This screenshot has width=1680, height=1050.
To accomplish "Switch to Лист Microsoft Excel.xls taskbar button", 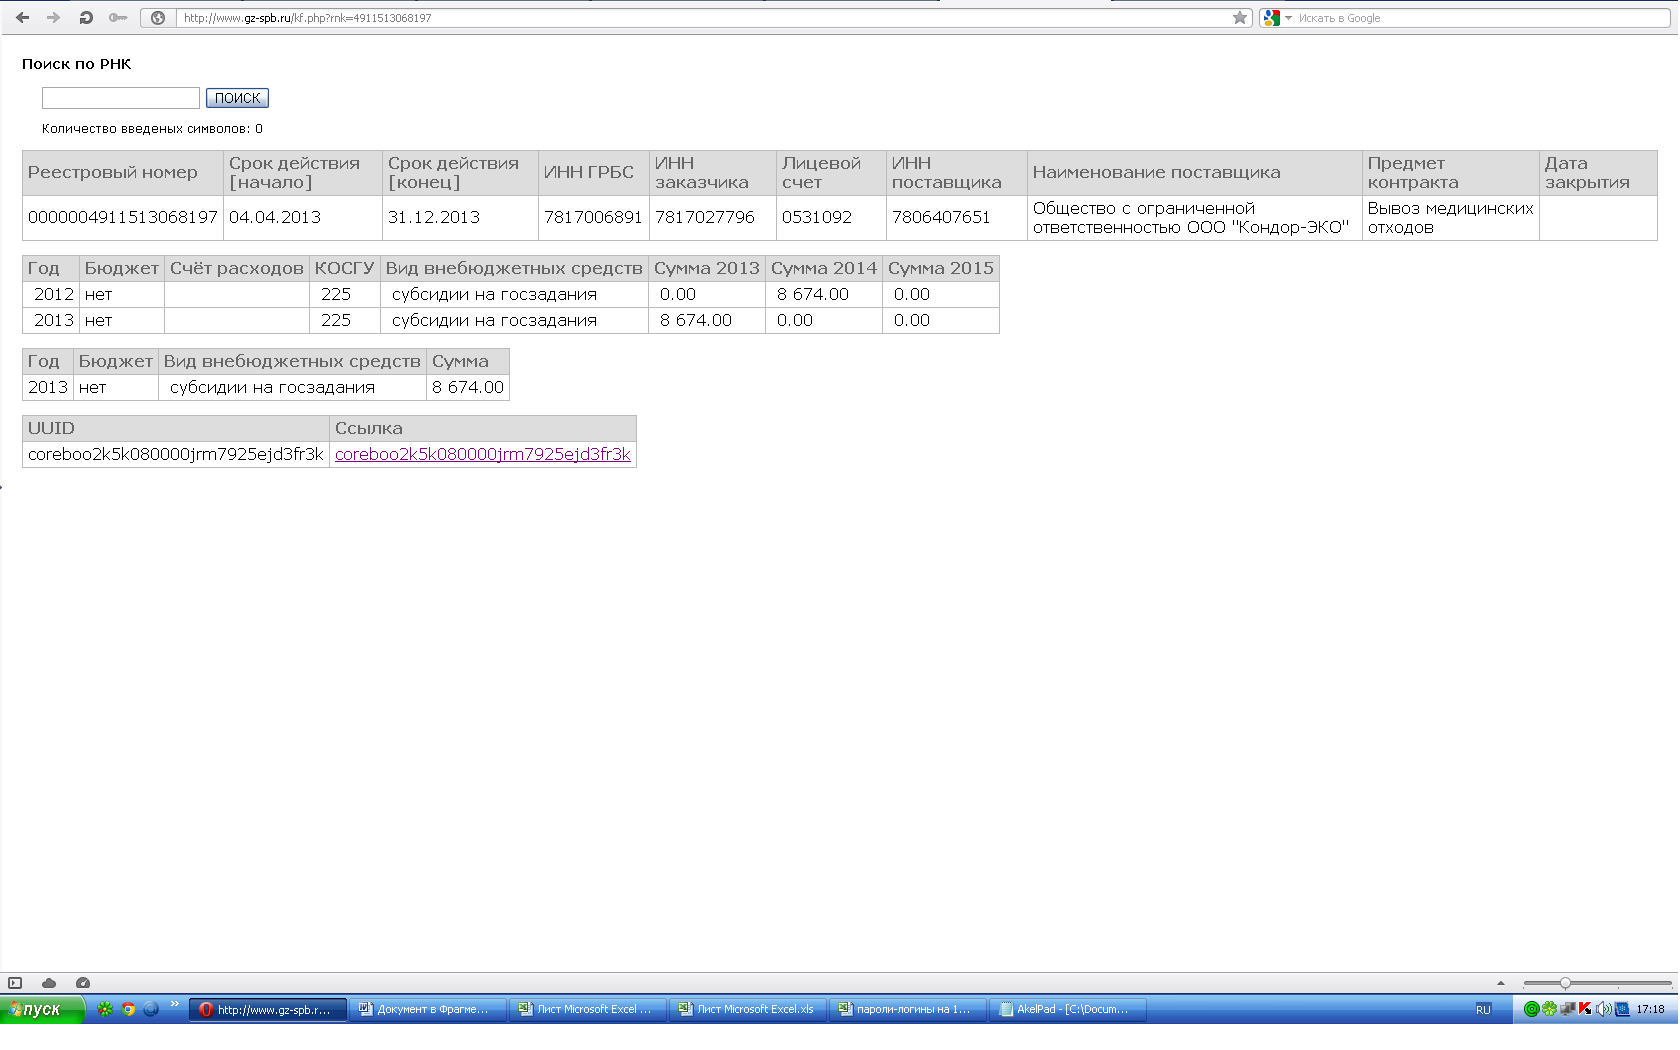I will (x=748, y=1009).
